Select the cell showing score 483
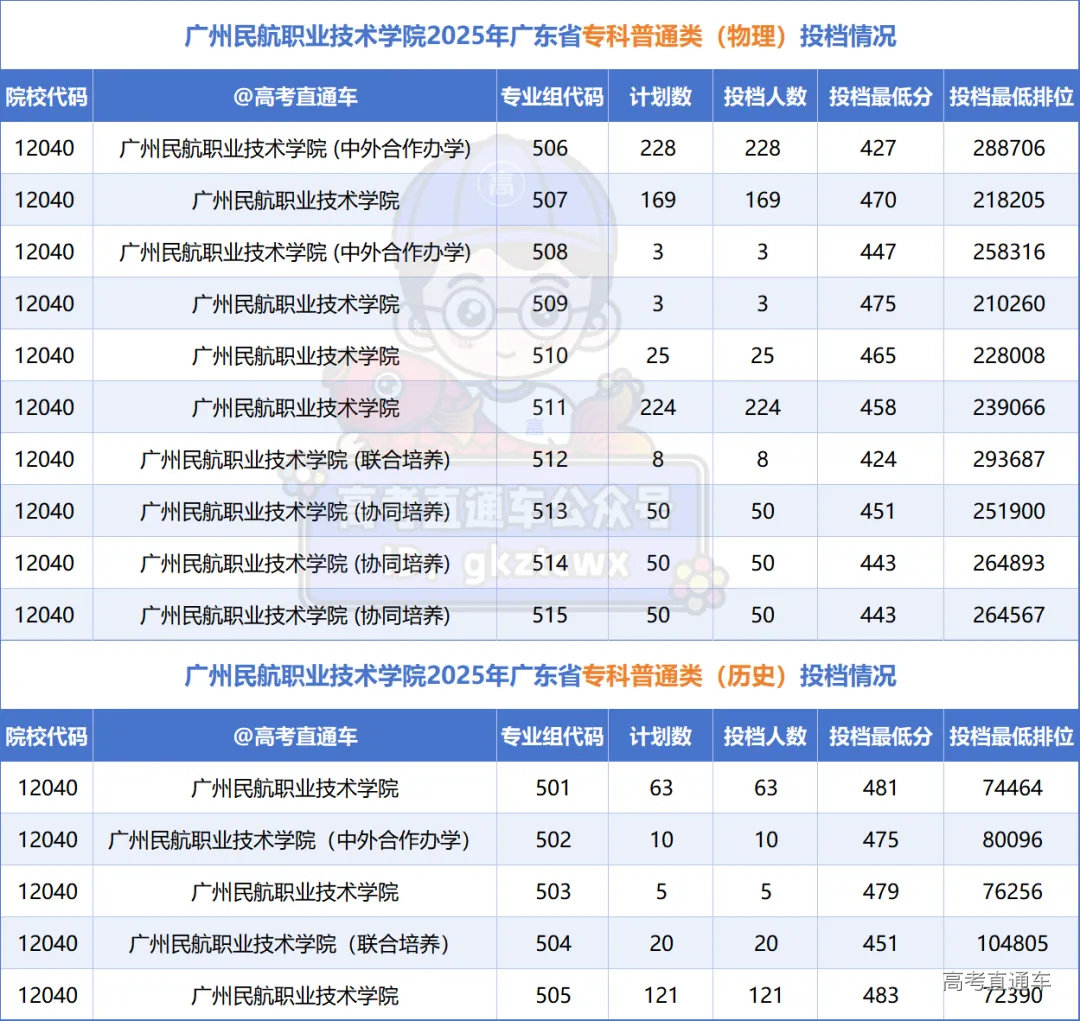This screenshot has height=1021, width=1080. tap(879, 995)
